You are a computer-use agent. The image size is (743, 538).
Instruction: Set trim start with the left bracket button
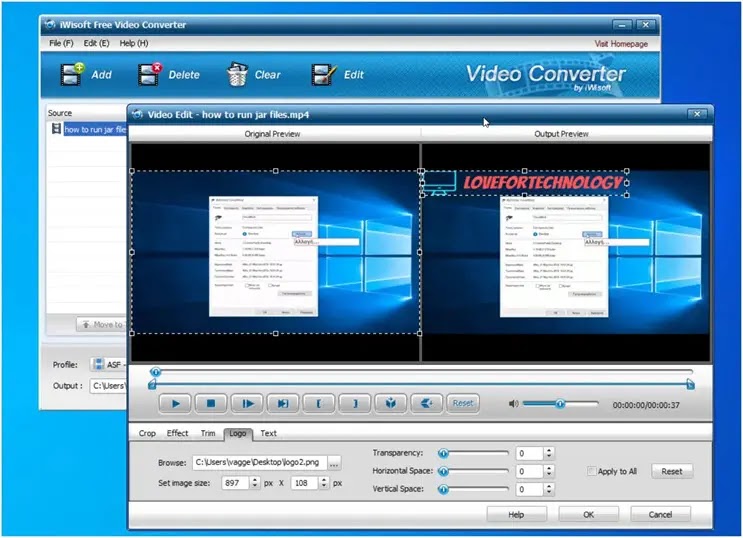[x=319, y=403]
